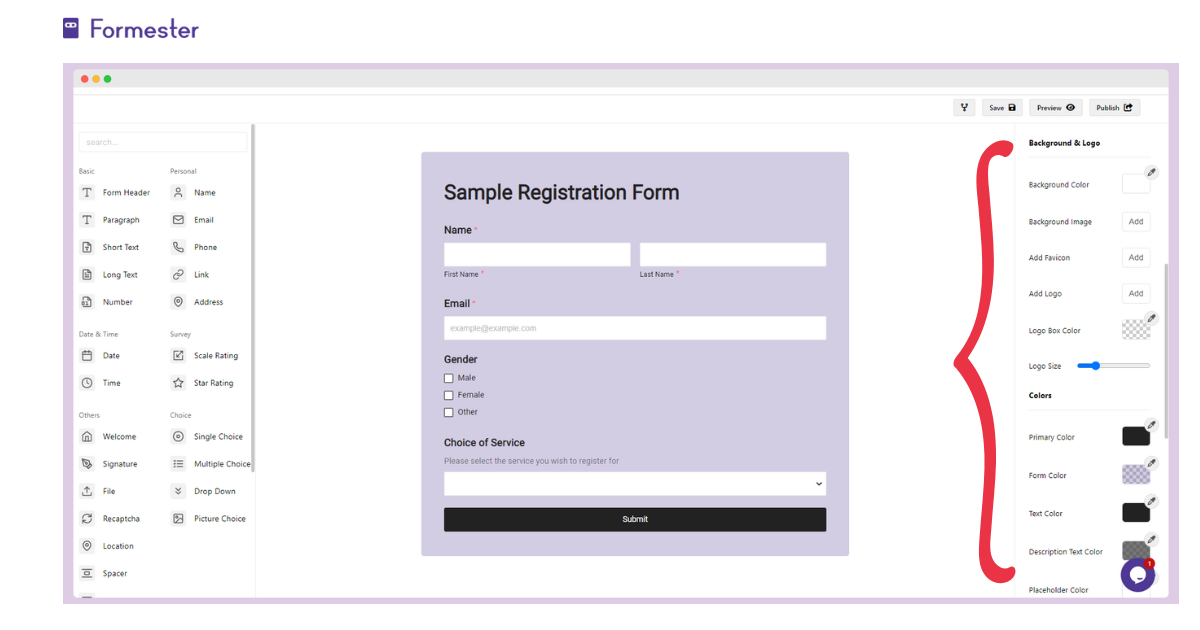Open the Choice of Service dropdown
The image size is (1200, 630).
(x=635, y=484)
